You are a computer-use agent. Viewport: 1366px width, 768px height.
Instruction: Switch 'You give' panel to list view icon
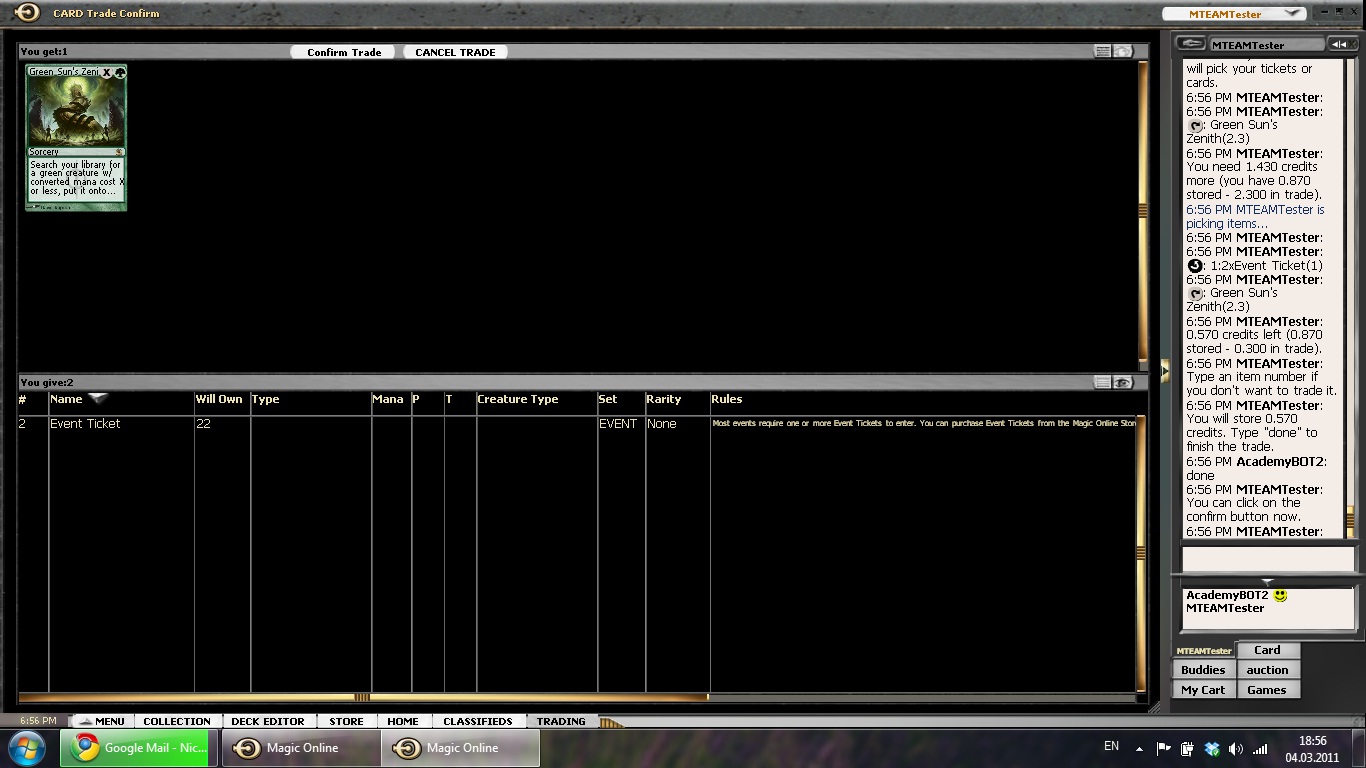pyautogui.click(x=1102, y=382)
